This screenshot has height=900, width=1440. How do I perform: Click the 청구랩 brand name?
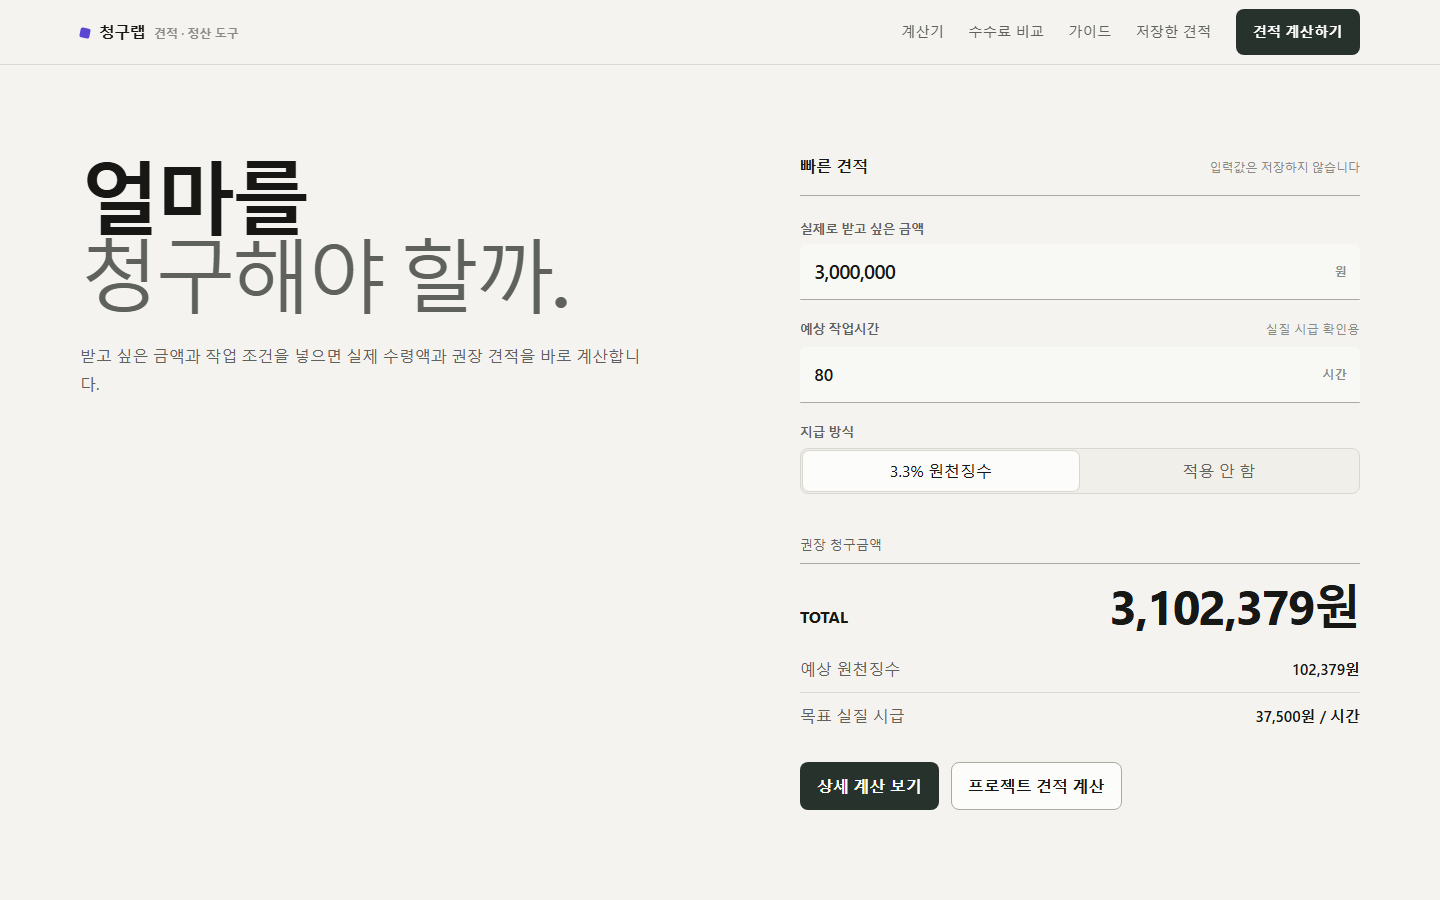point(122,32)
